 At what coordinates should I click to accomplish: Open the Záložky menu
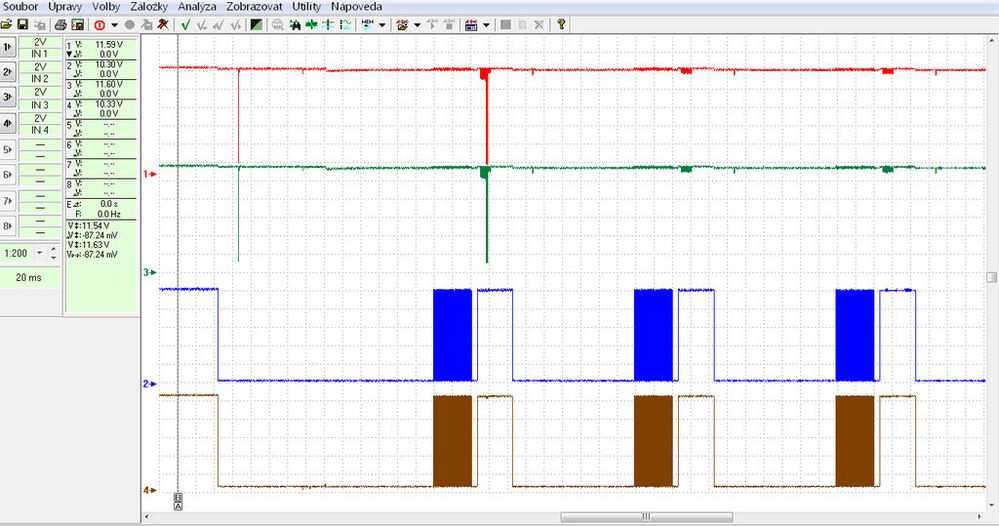click(149, 6)
